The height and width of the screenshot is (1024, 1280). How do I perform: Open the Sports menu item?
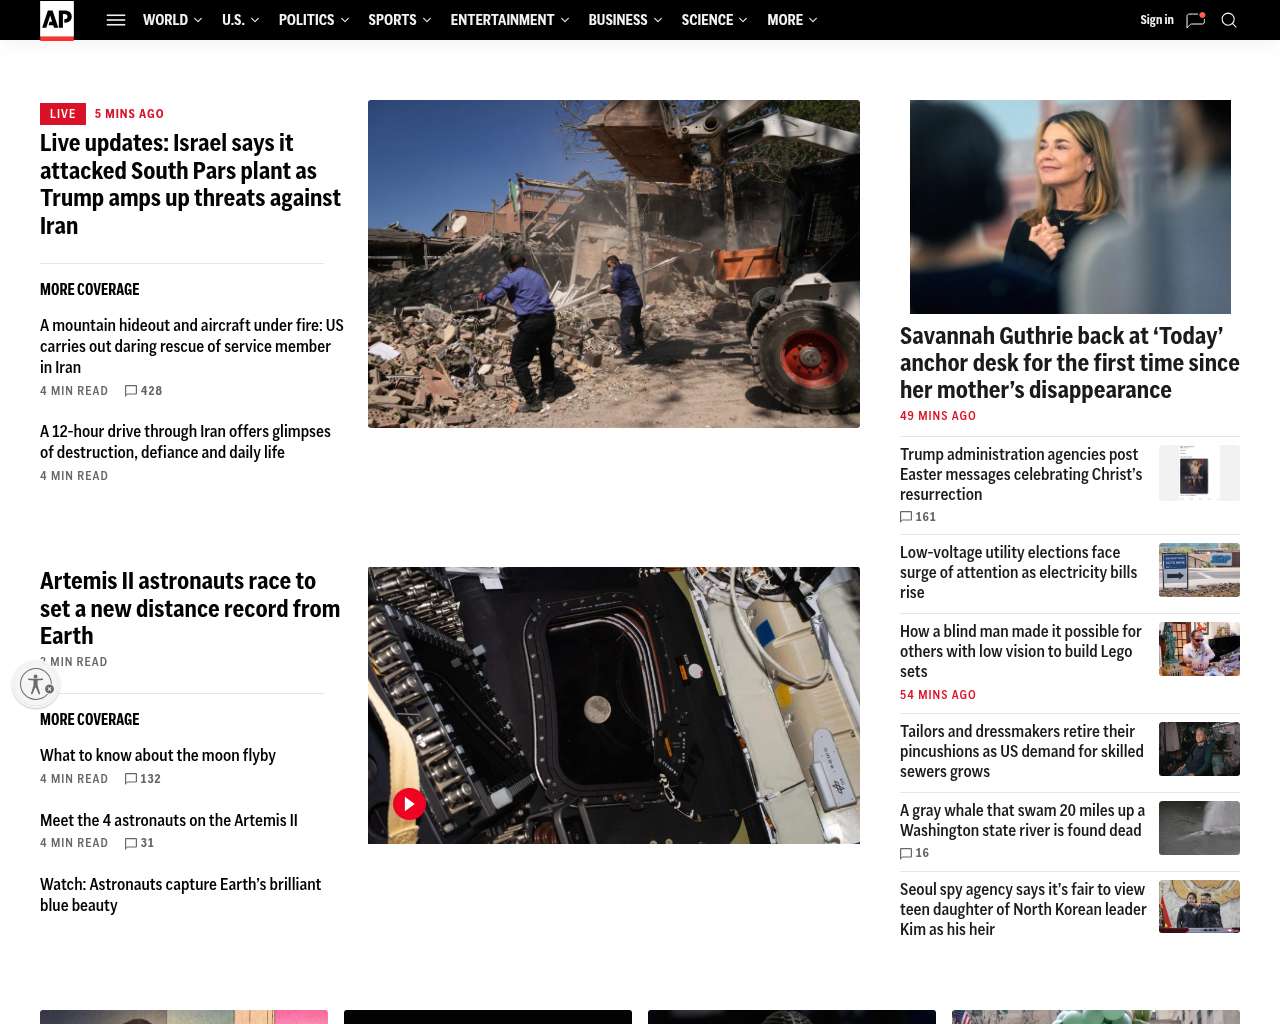coord(392,20)
